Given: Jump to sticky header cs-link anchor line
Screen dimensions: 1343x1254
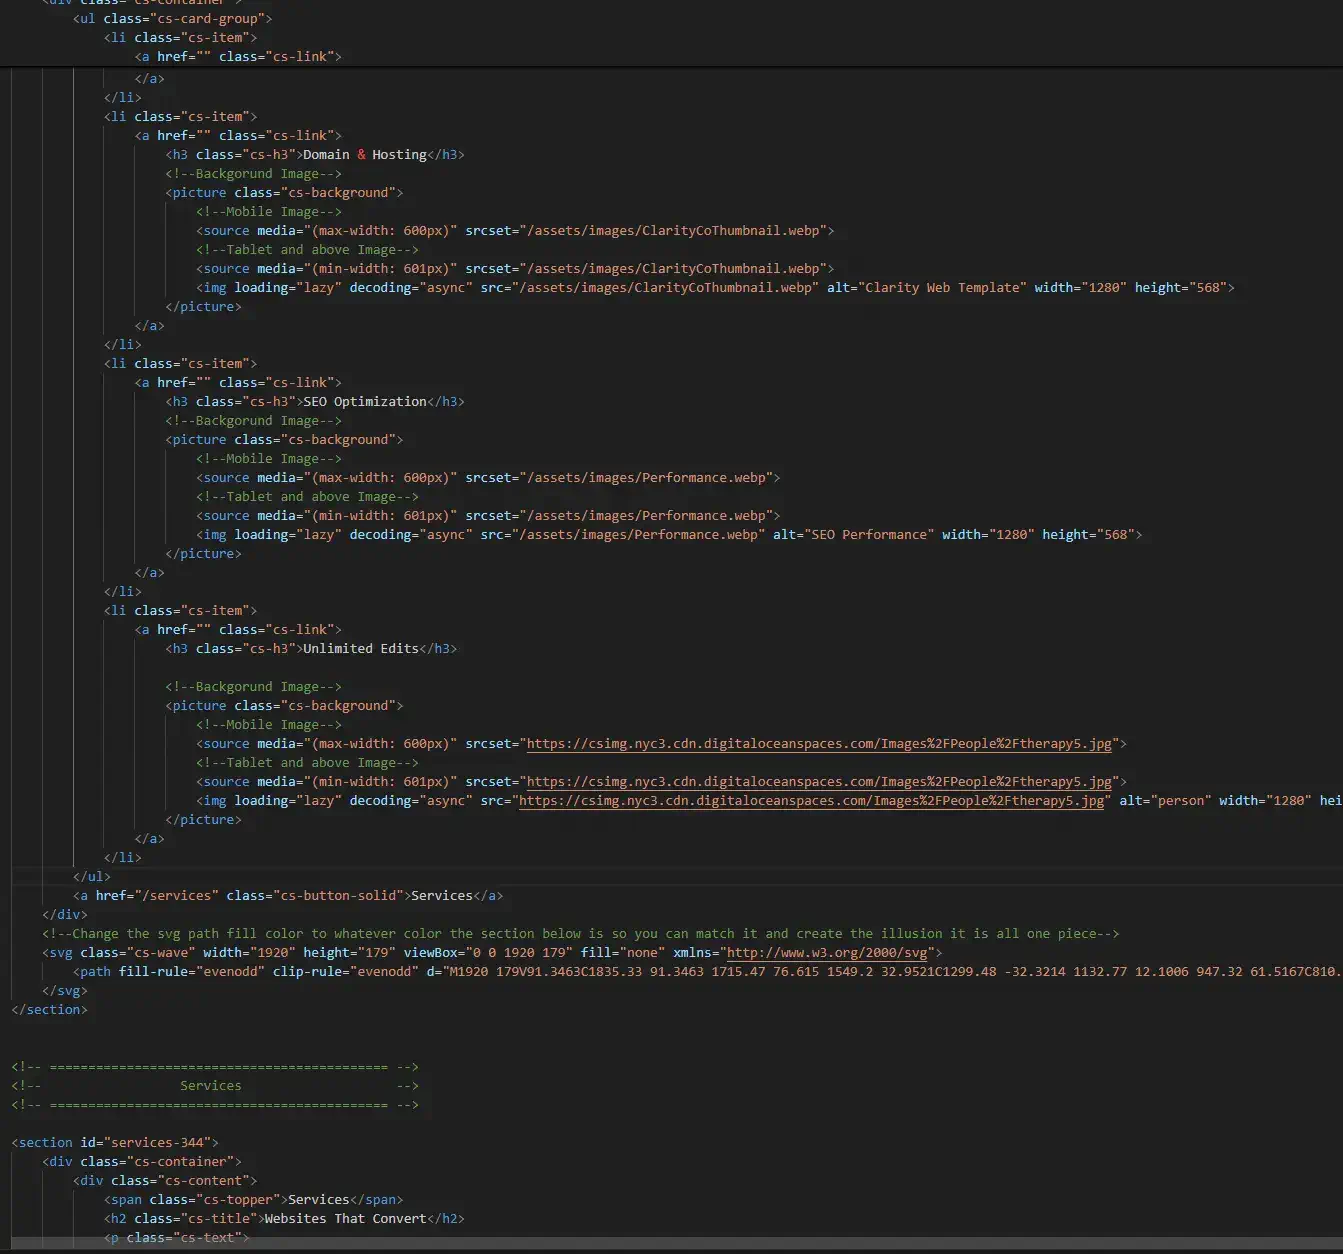Looking at the screenshot, I should click(x=238, y=57).
